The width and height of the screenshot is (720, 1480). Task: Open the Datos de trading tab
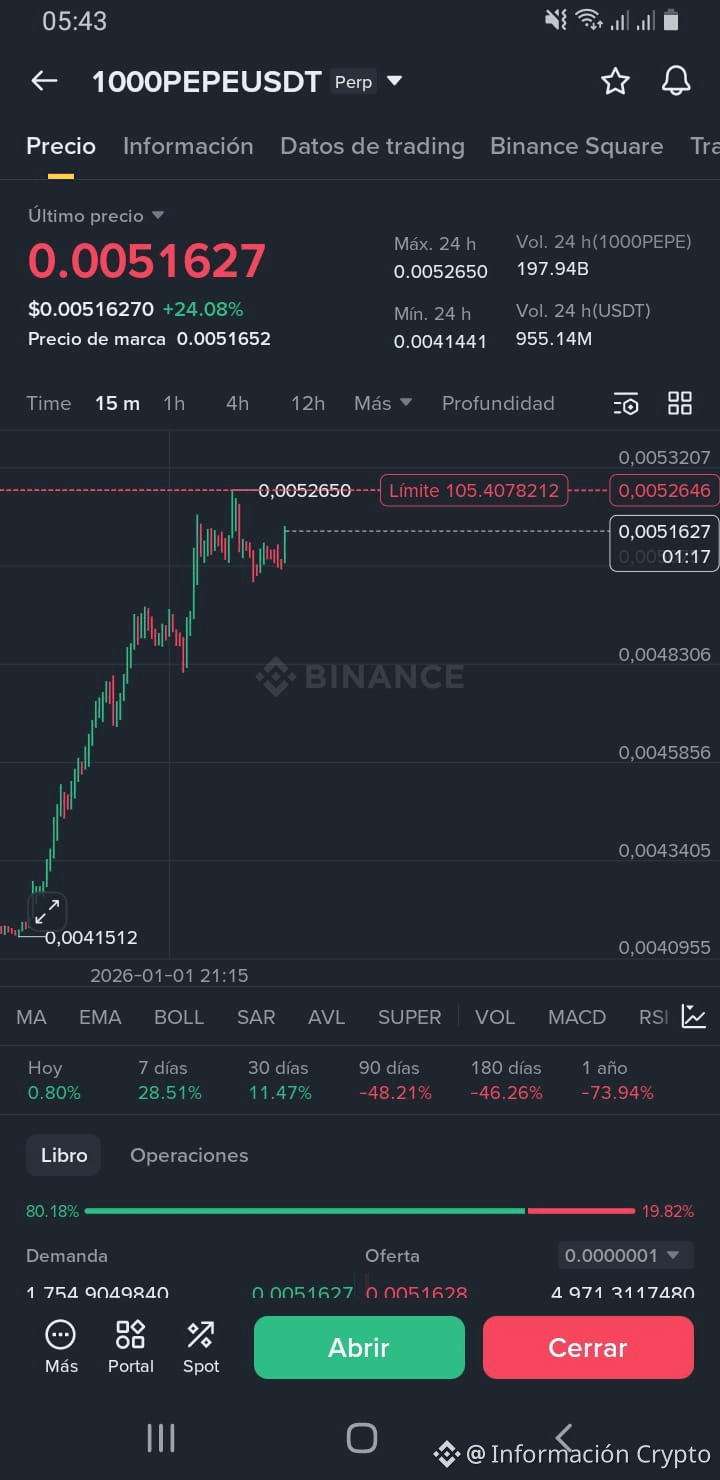(x=372, y=146)
